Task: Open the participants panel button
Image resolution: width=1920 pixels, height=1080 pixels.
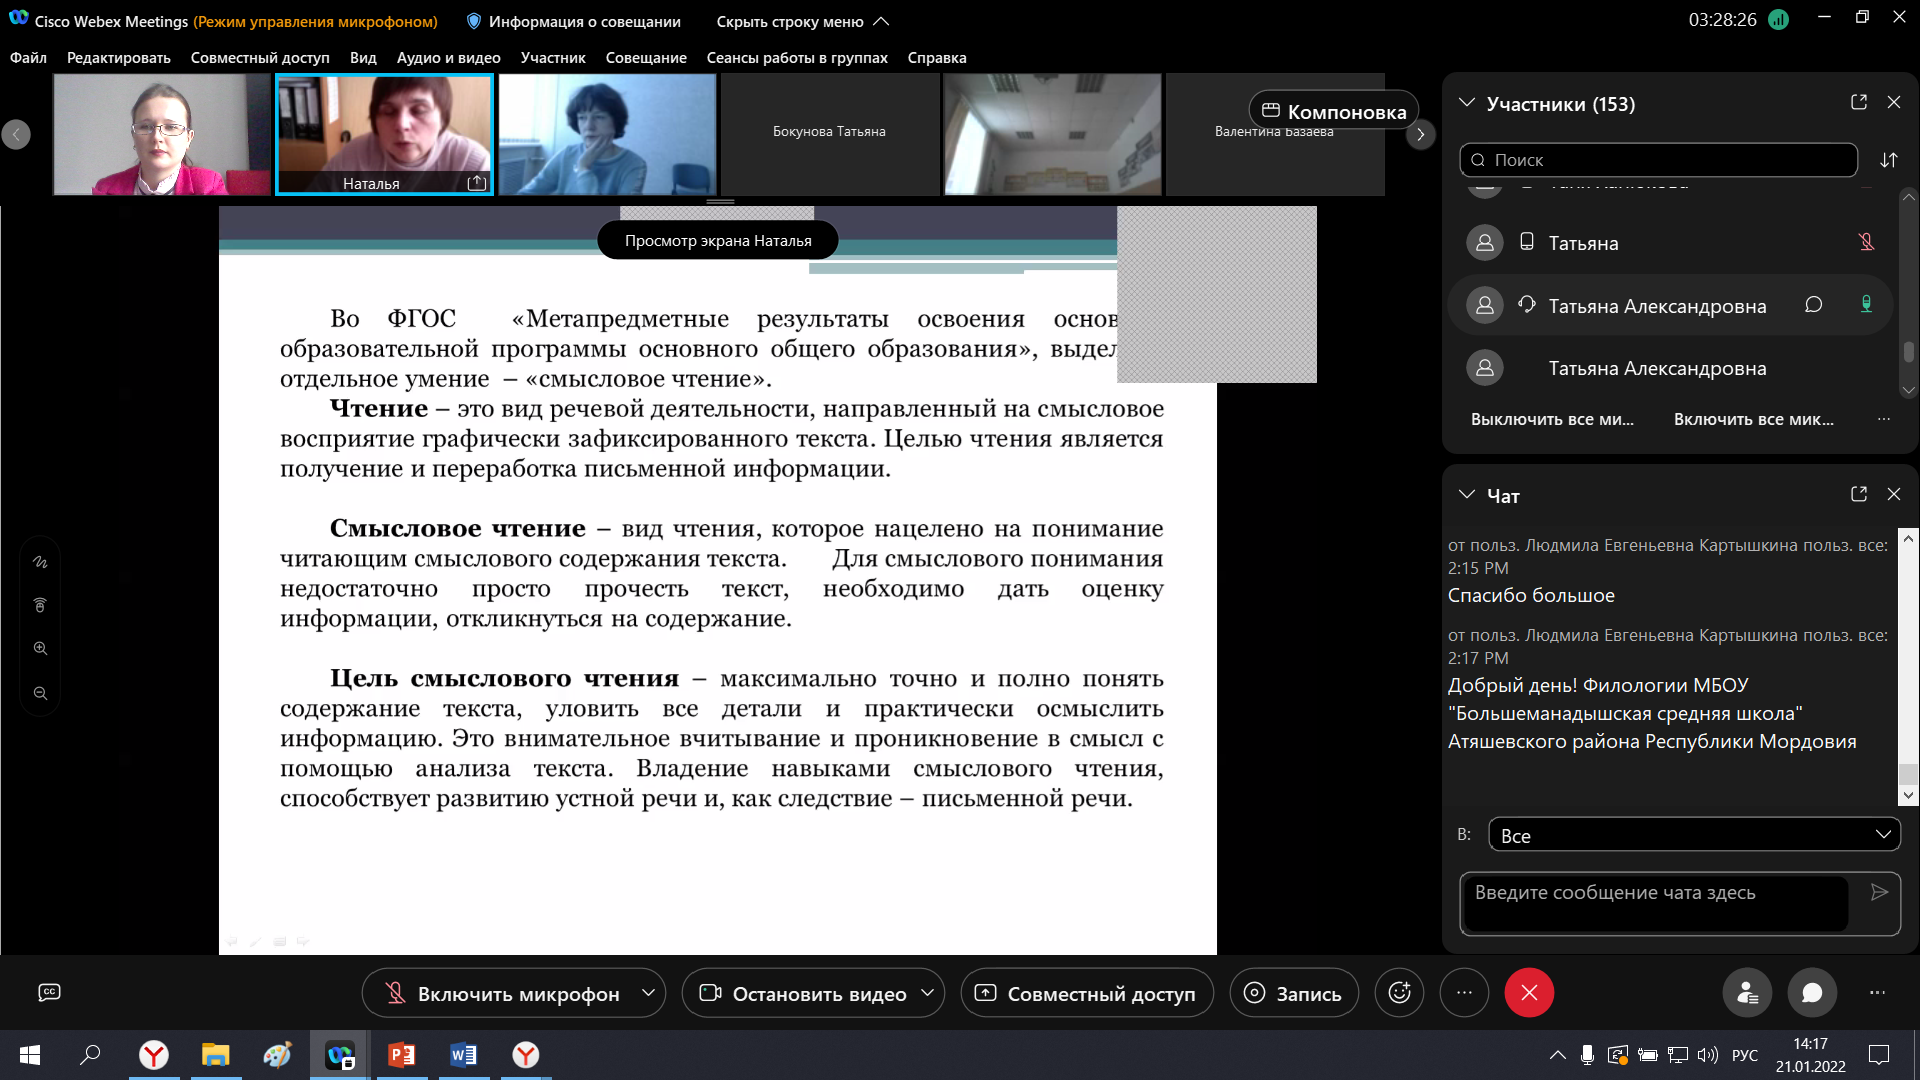Action: tap(1747, 993)
